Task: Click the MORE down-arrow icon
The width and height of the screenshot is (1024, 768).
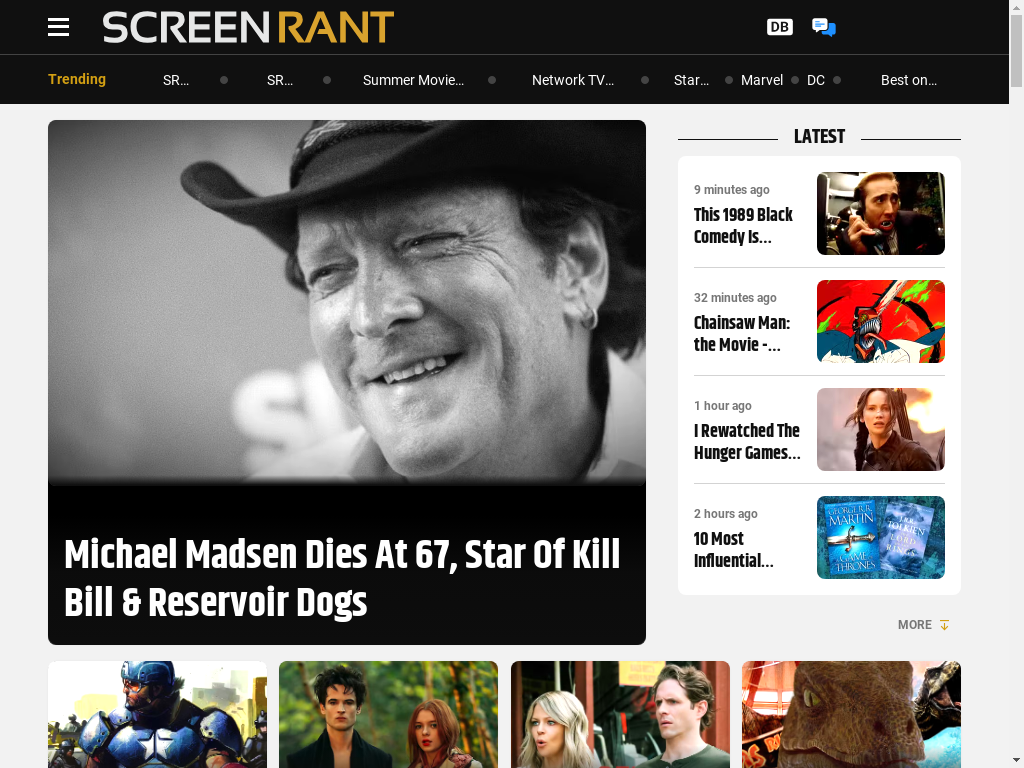Action: point(944,625)
